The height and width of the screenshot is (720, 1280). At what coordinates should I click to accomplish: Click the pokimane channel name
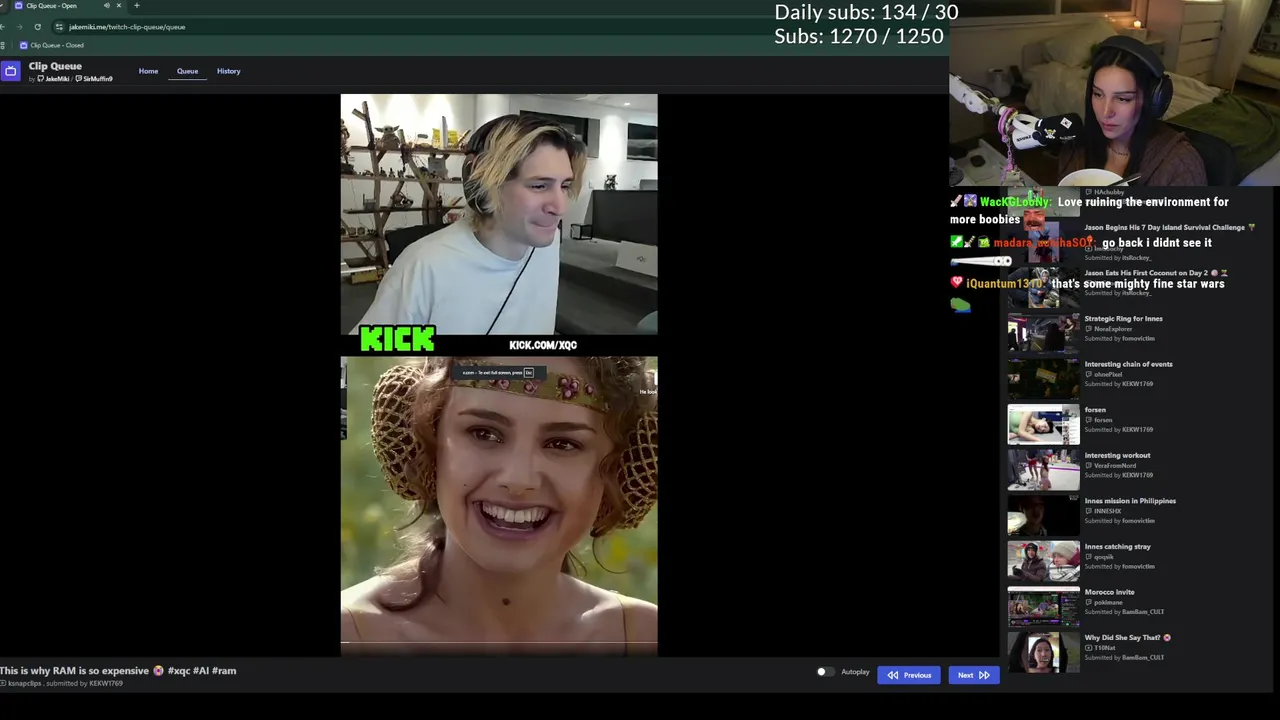pos(1108,602)
